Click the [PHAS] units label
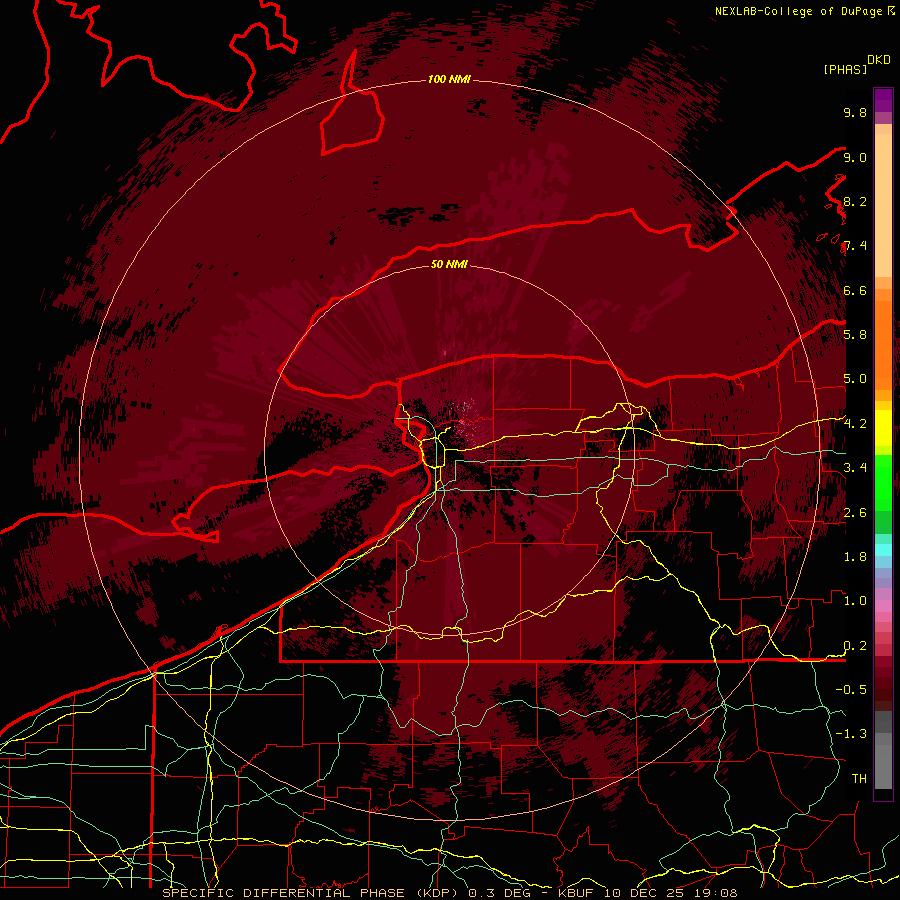This screenshot has height=900, width=900. point(845,69)
